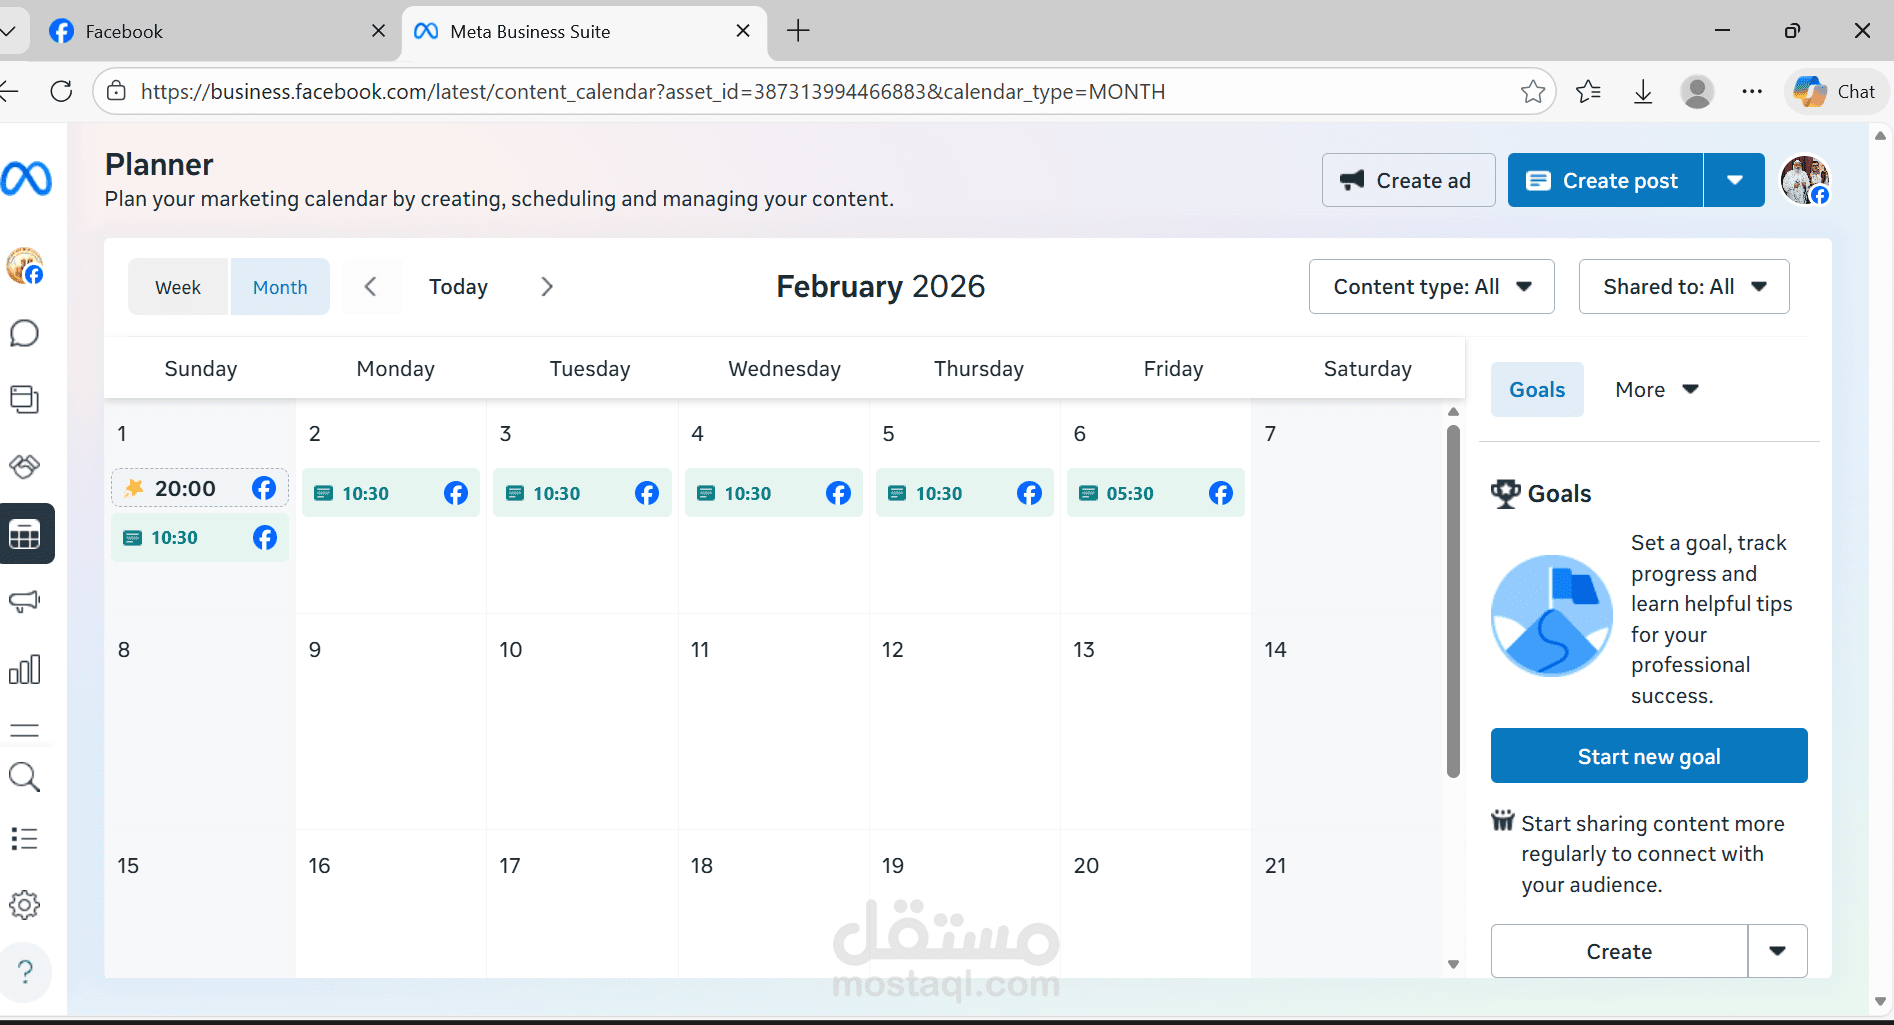Click the Start new goal button
This screenshot has width=1894, height=1025.
(1648, 755)
